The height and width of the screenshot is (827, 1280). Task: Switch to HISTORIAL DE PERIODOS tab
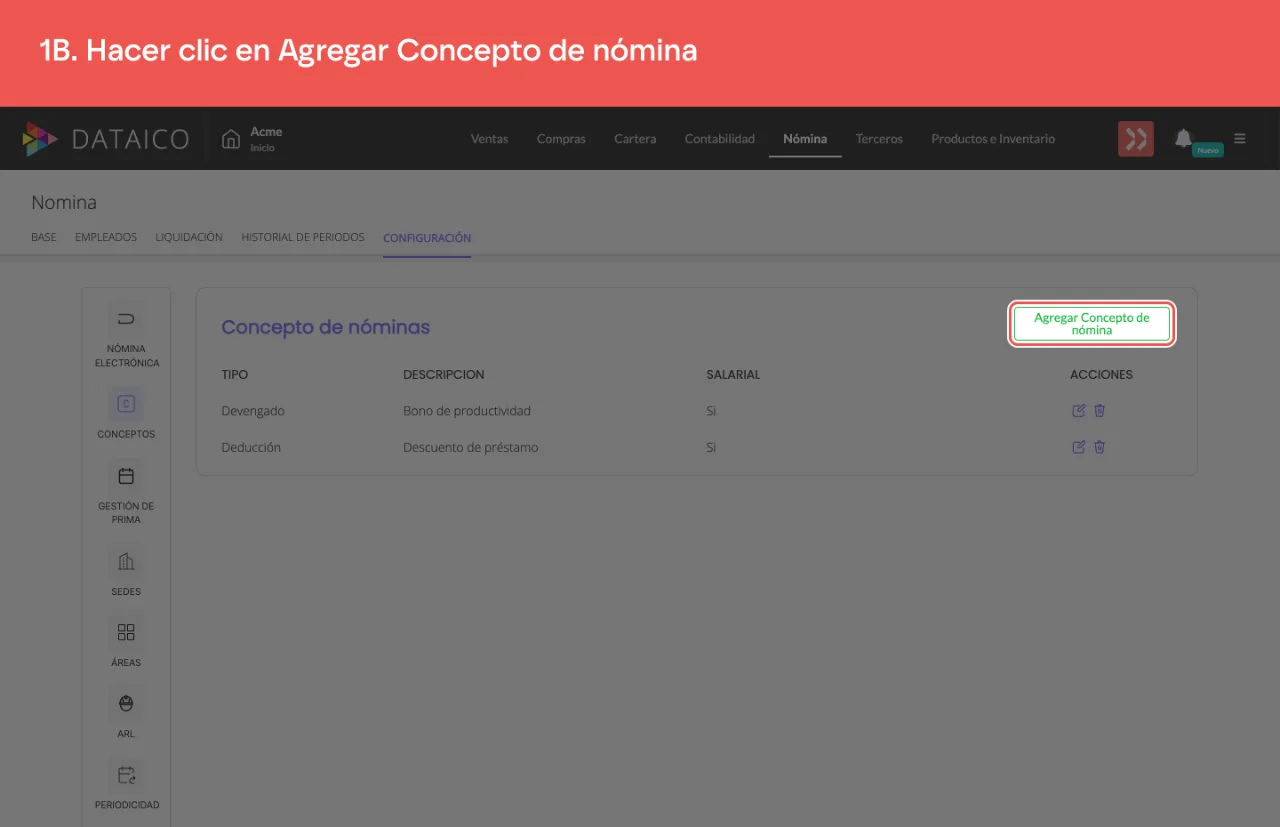pyautogui.click(x=303, y=238)
